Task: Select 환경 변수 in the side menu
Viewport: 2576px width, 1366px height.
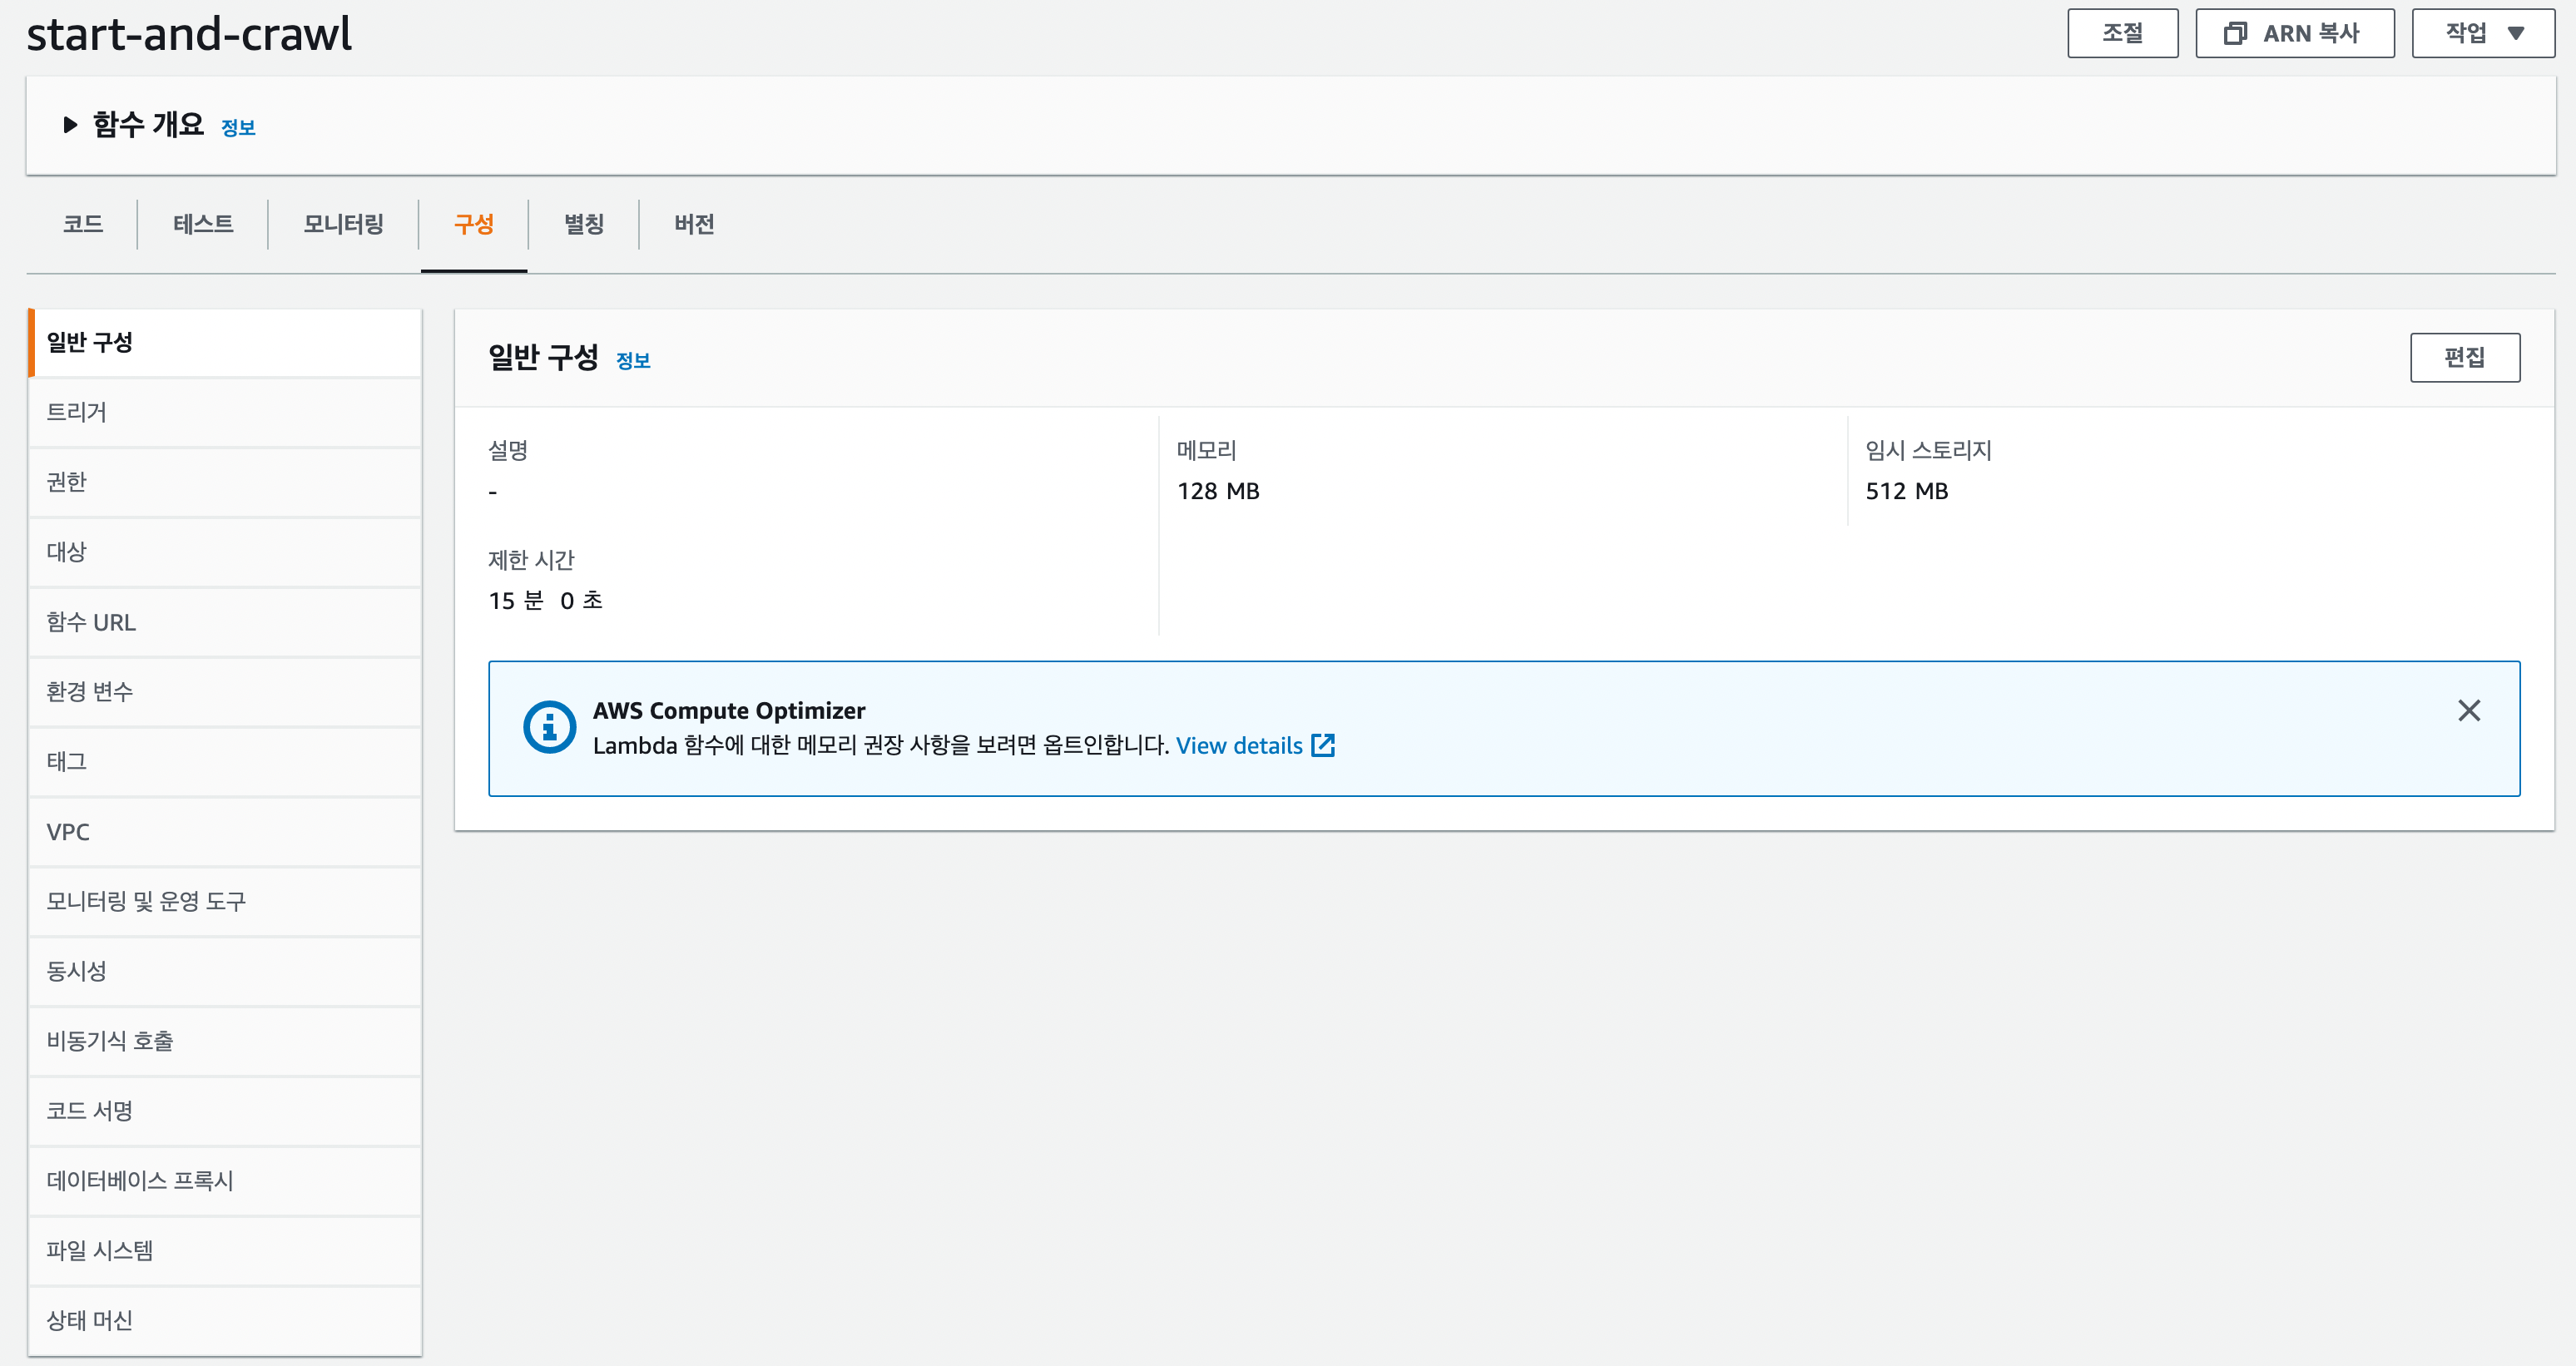Action: 90,692
